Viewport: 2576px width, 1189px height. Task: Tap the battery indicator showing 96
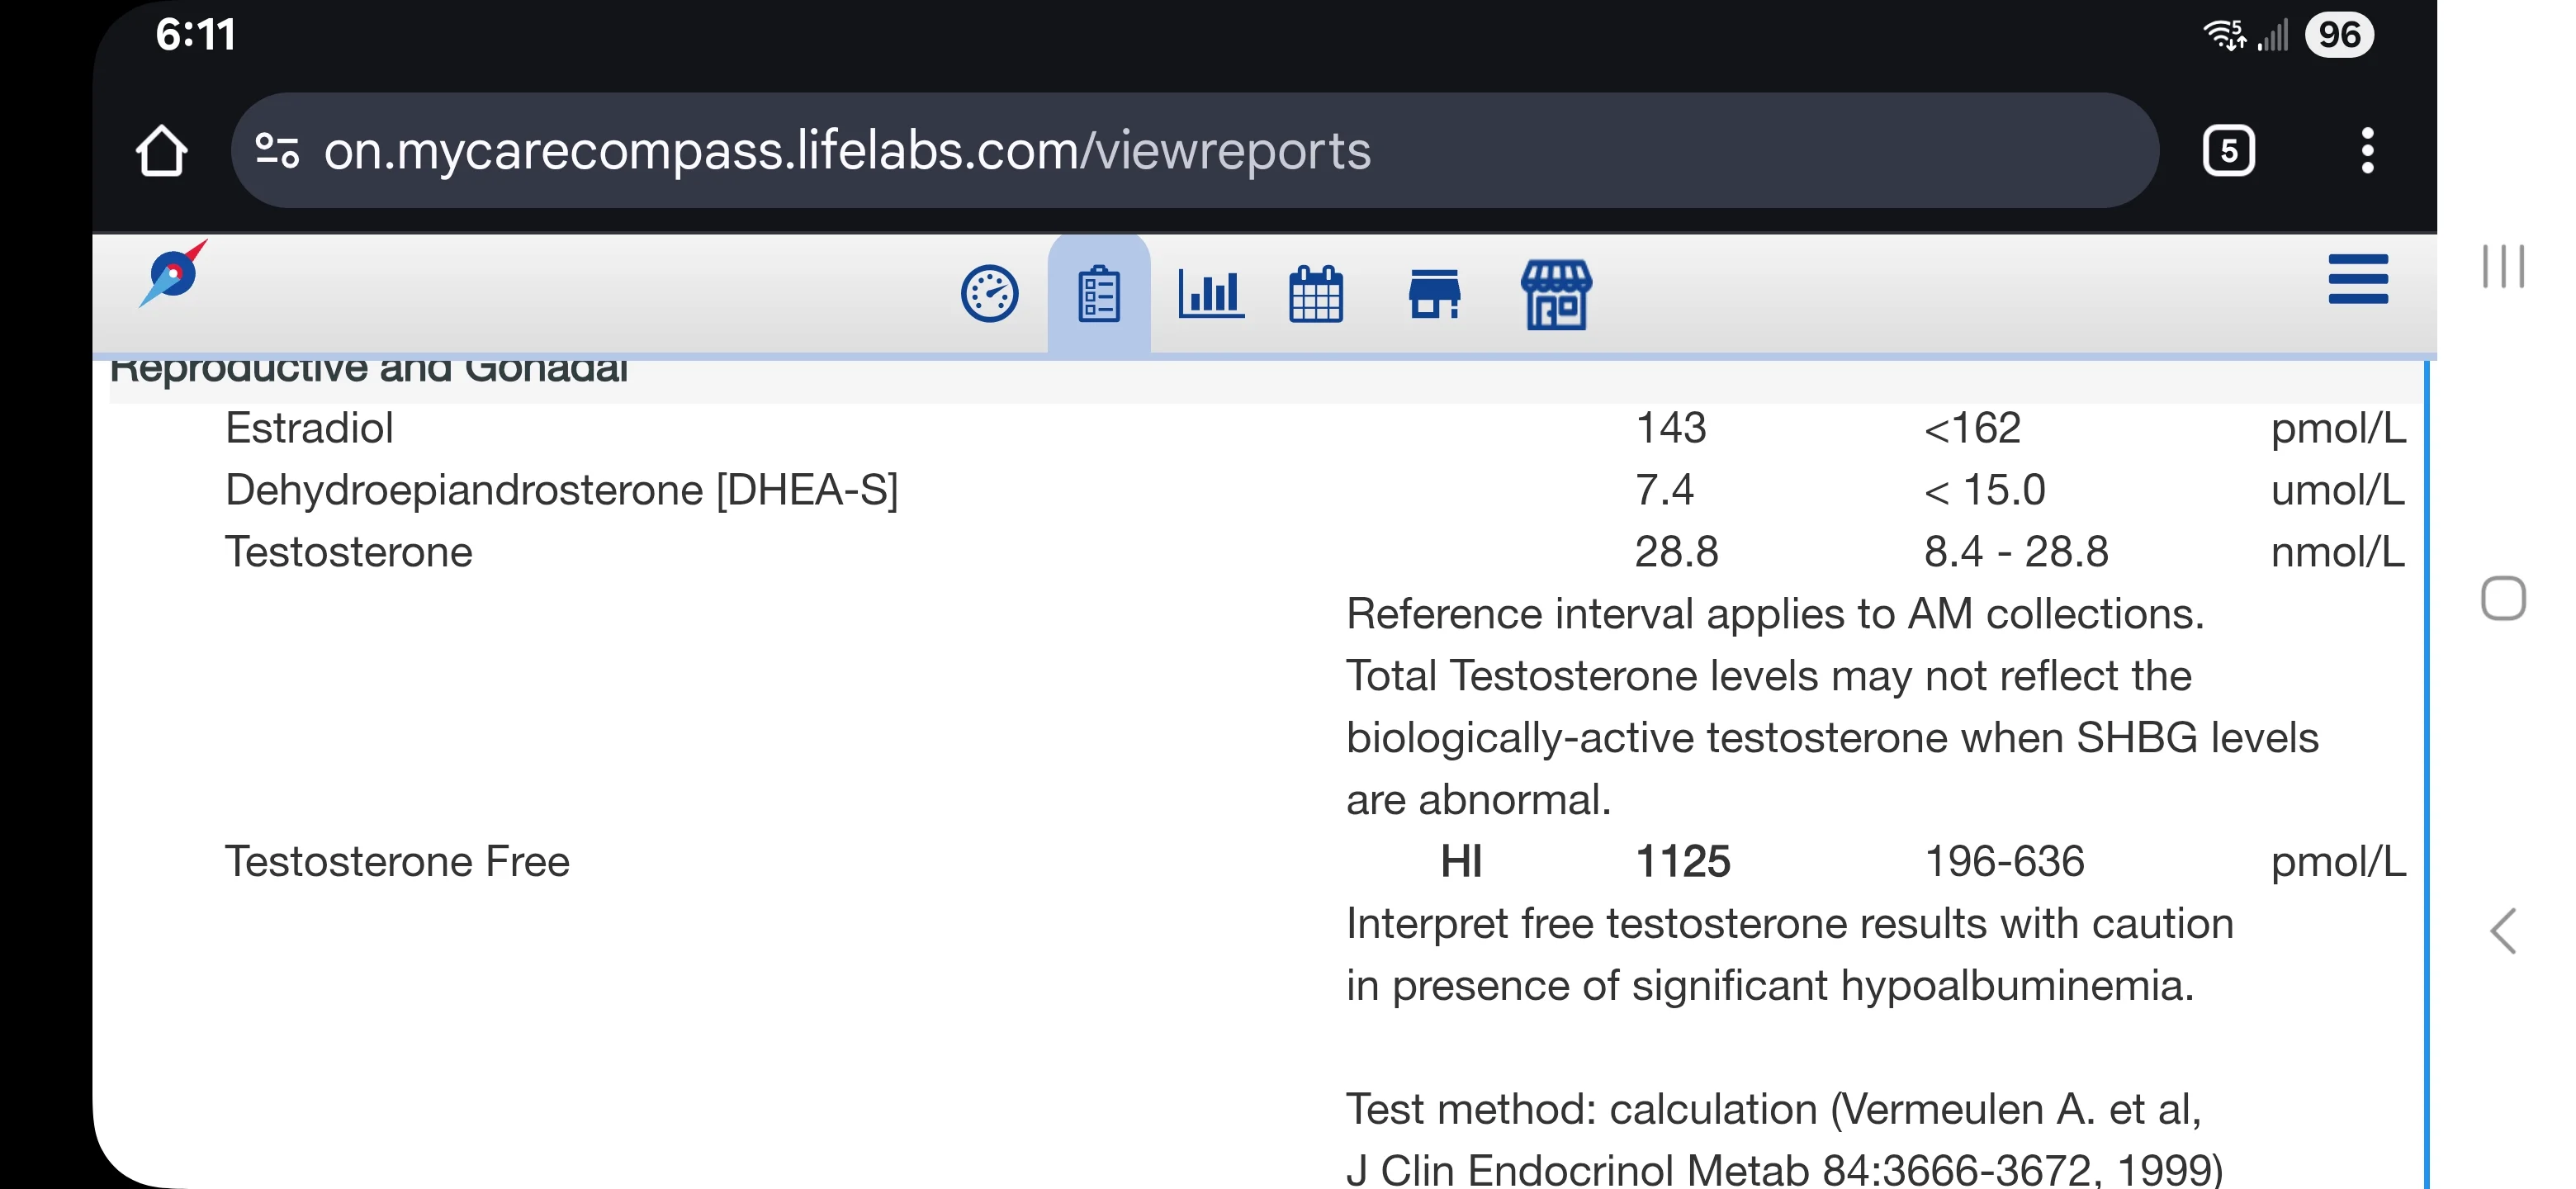2338,35
